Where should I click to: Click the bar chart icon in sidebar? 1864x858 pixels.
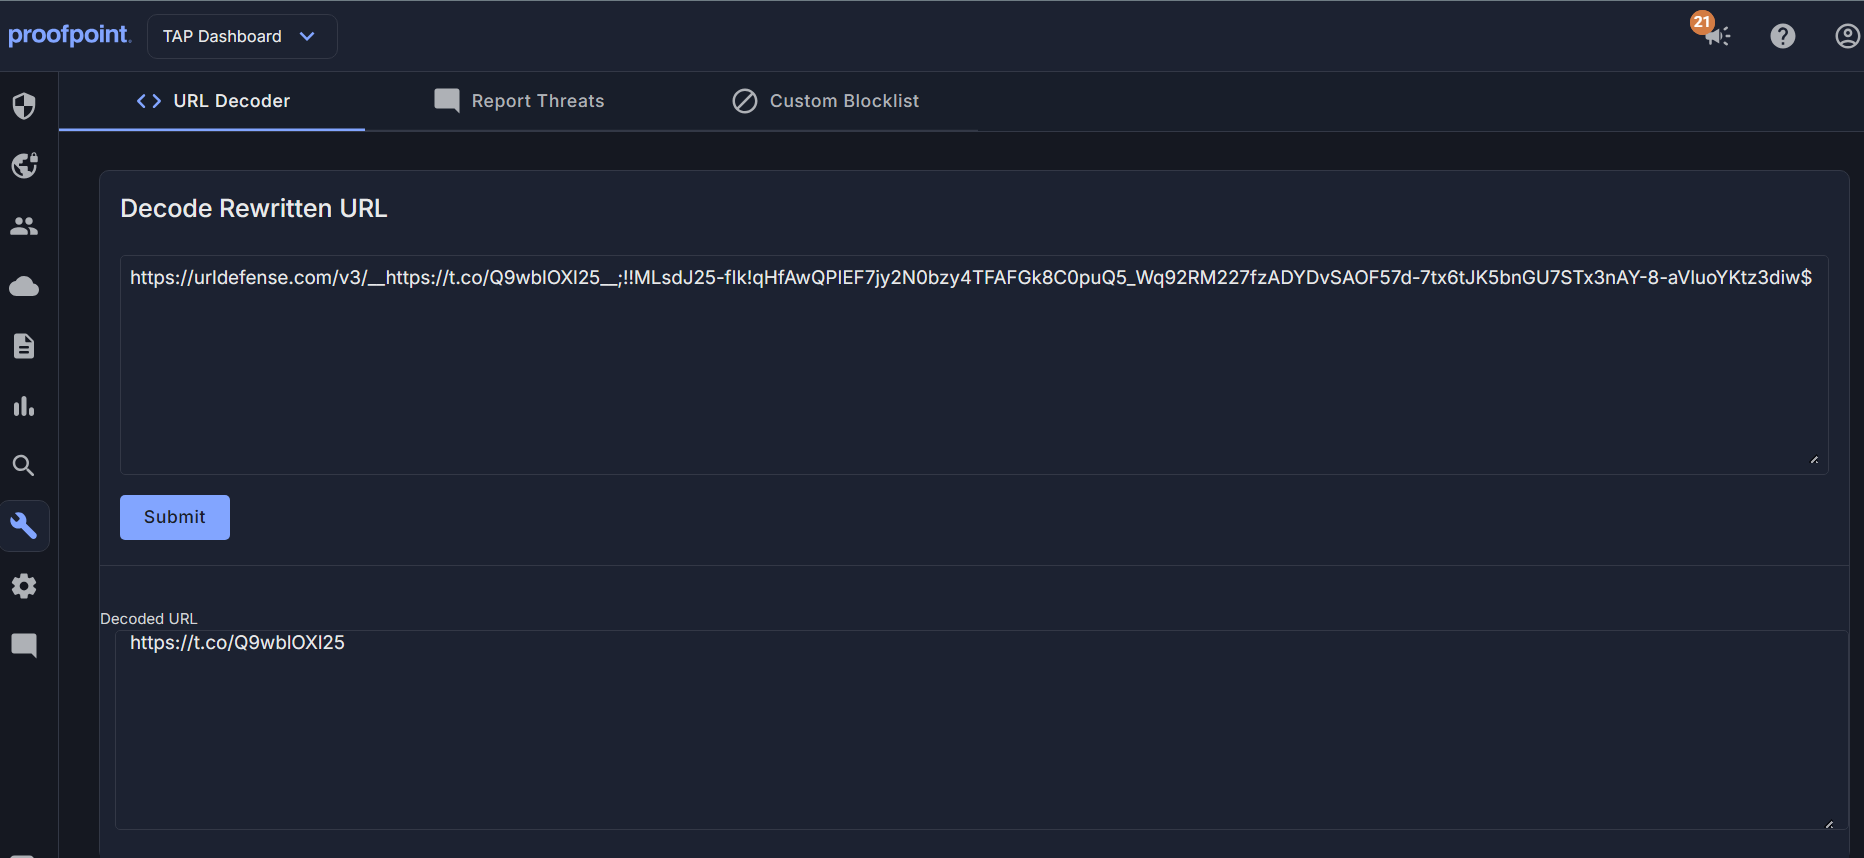coord(24,406)
